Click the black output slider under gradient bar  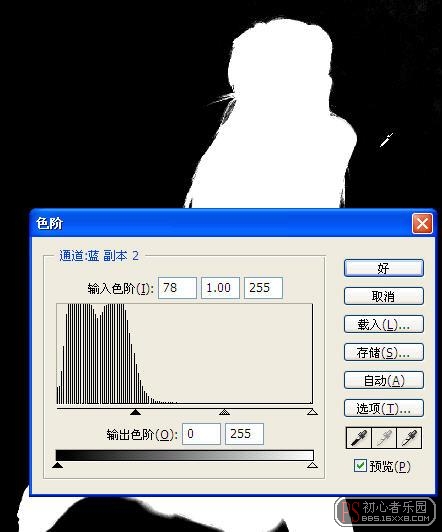click(58, 465)
